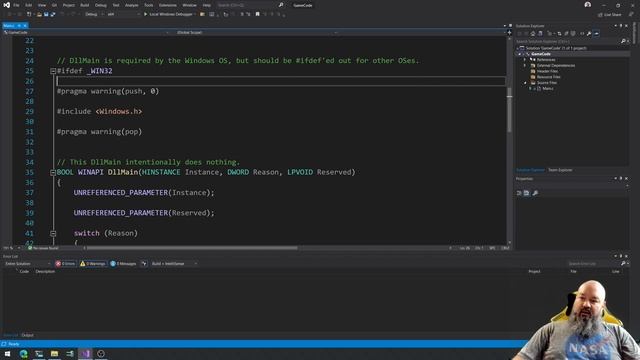
Task: Expand the References node
Action: click(x=525, y=60)
